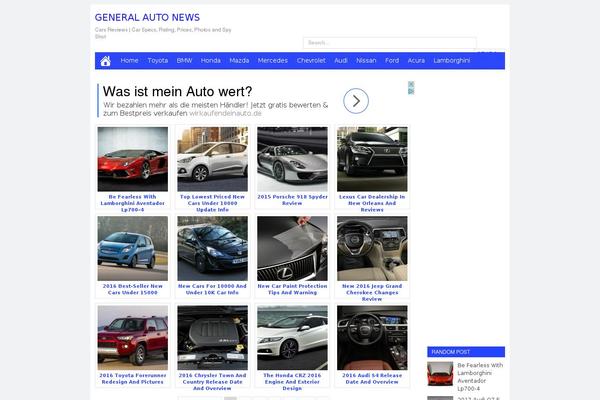Click sidebar 'Be Fearless With Lamborghini Aventador' link
This screenshot has height=400, width=600.
[480, 377]
